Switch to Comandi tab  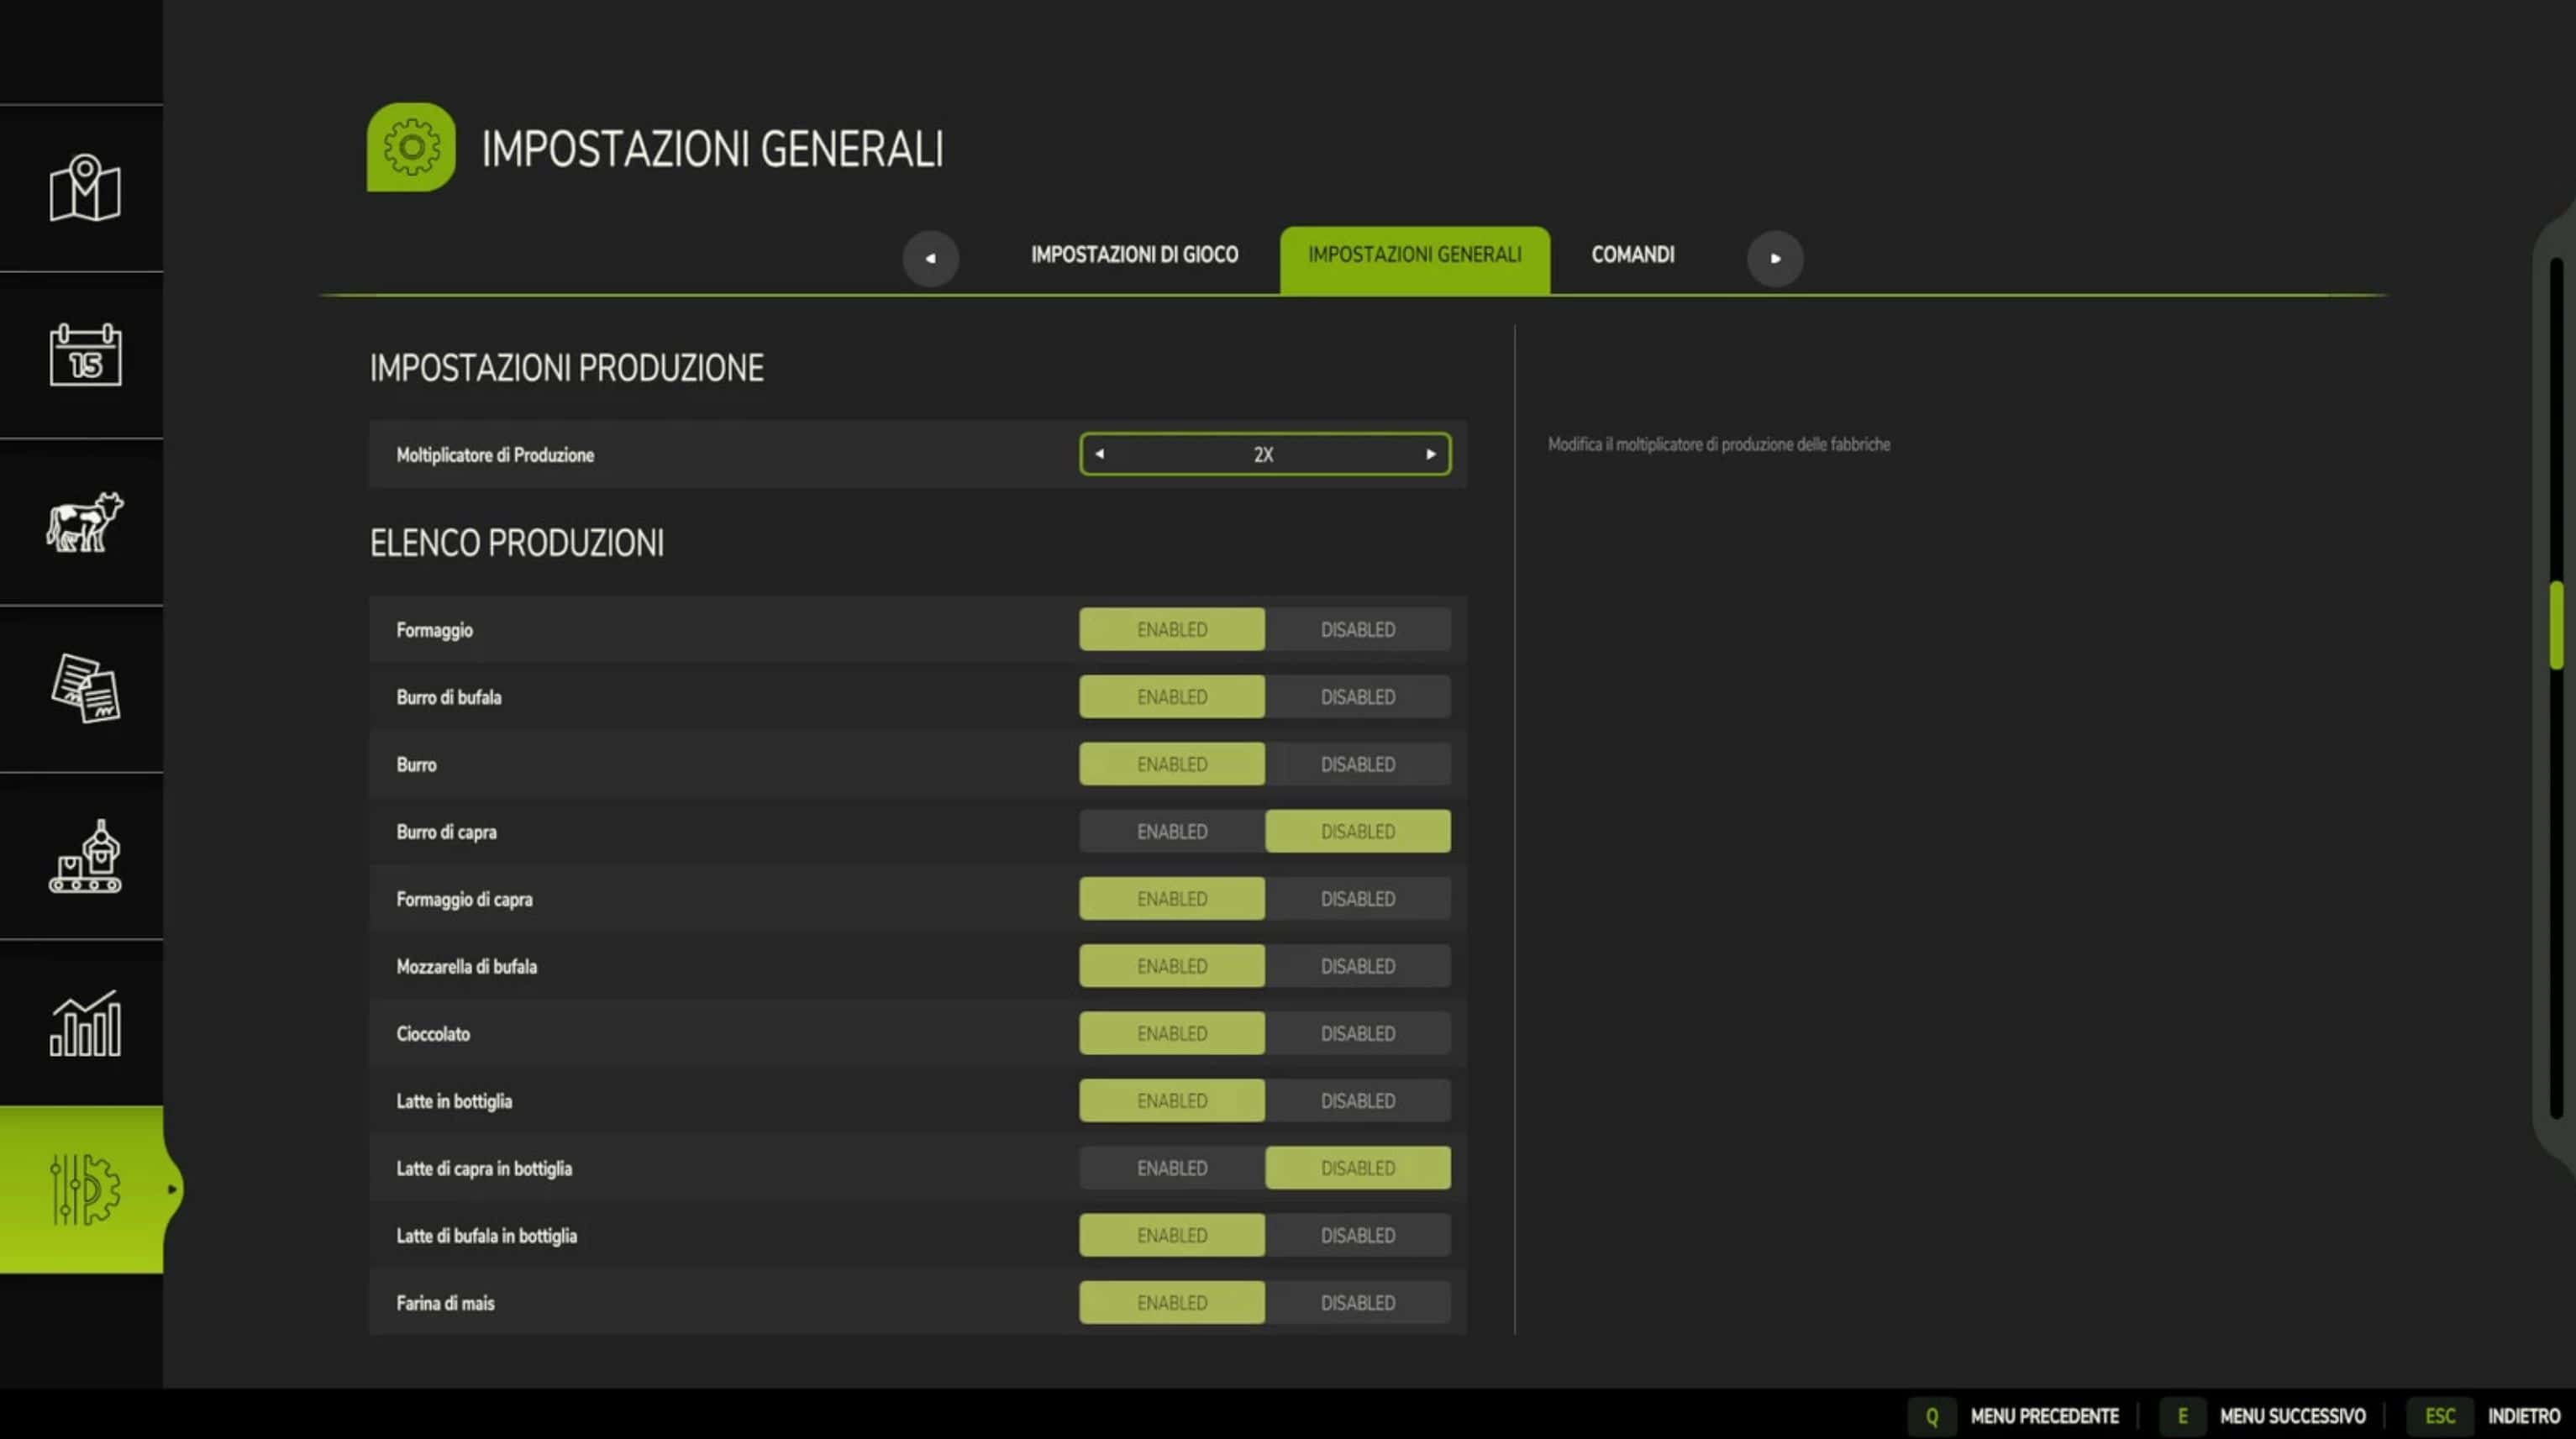point(1632,255)
